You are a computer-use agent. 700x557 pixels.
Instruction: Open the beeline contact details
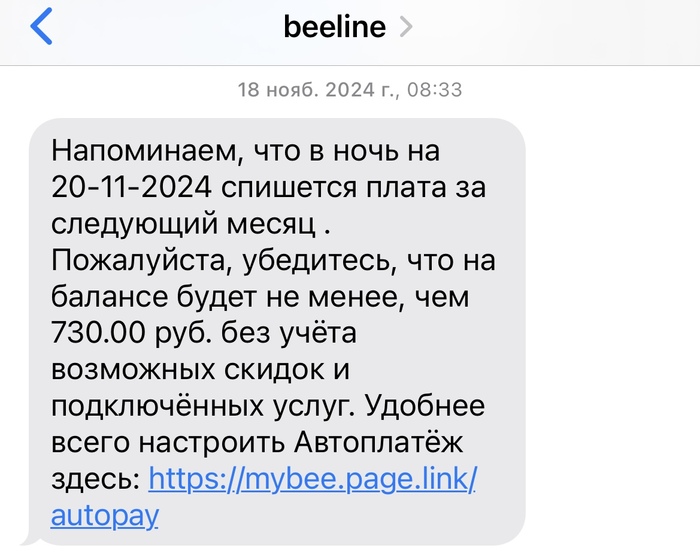334,27
